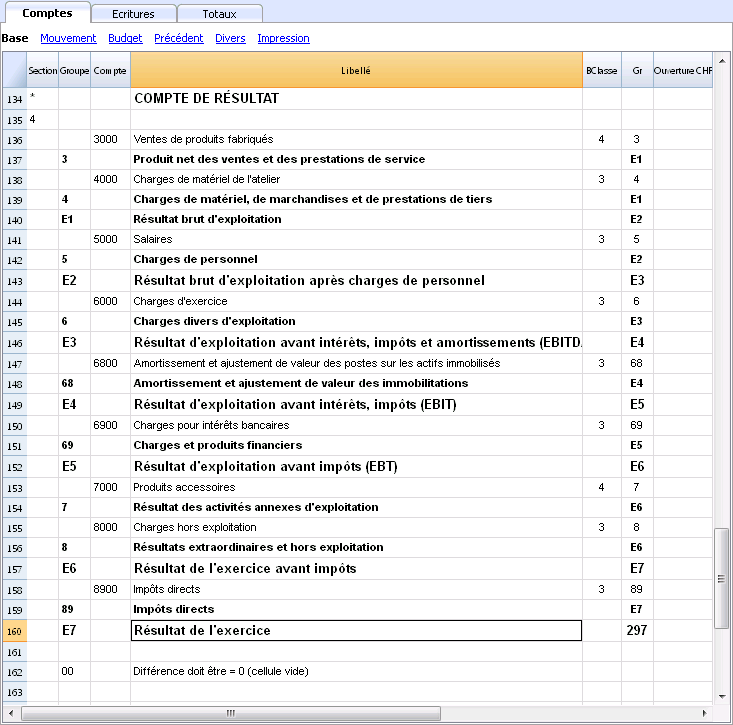Image resolution: width=733 pixels, height=725 pixels.
Task: Select the EBT result label cell
Action: [x=356, y=467]
